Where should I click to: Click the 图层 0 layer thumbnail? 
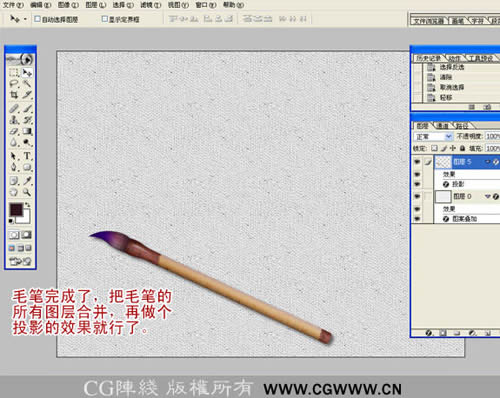click(x=443, y=197)
